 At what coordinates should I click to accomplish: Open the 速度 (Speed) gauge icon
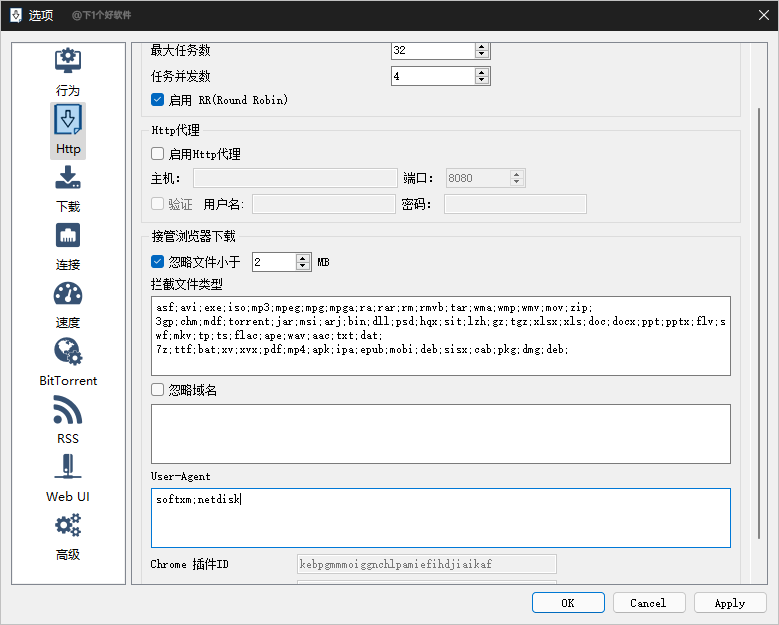[x=68, y=293]
